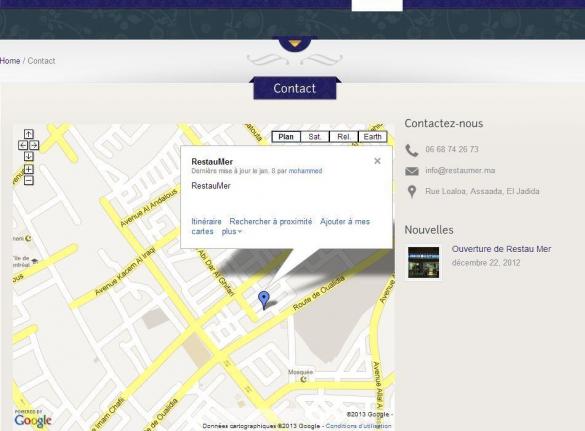Image resolution: width=585 pixels, height=431 pixels.
Task: Click 'Rechercher à proximité' link
Action: [x=270, y=222]
